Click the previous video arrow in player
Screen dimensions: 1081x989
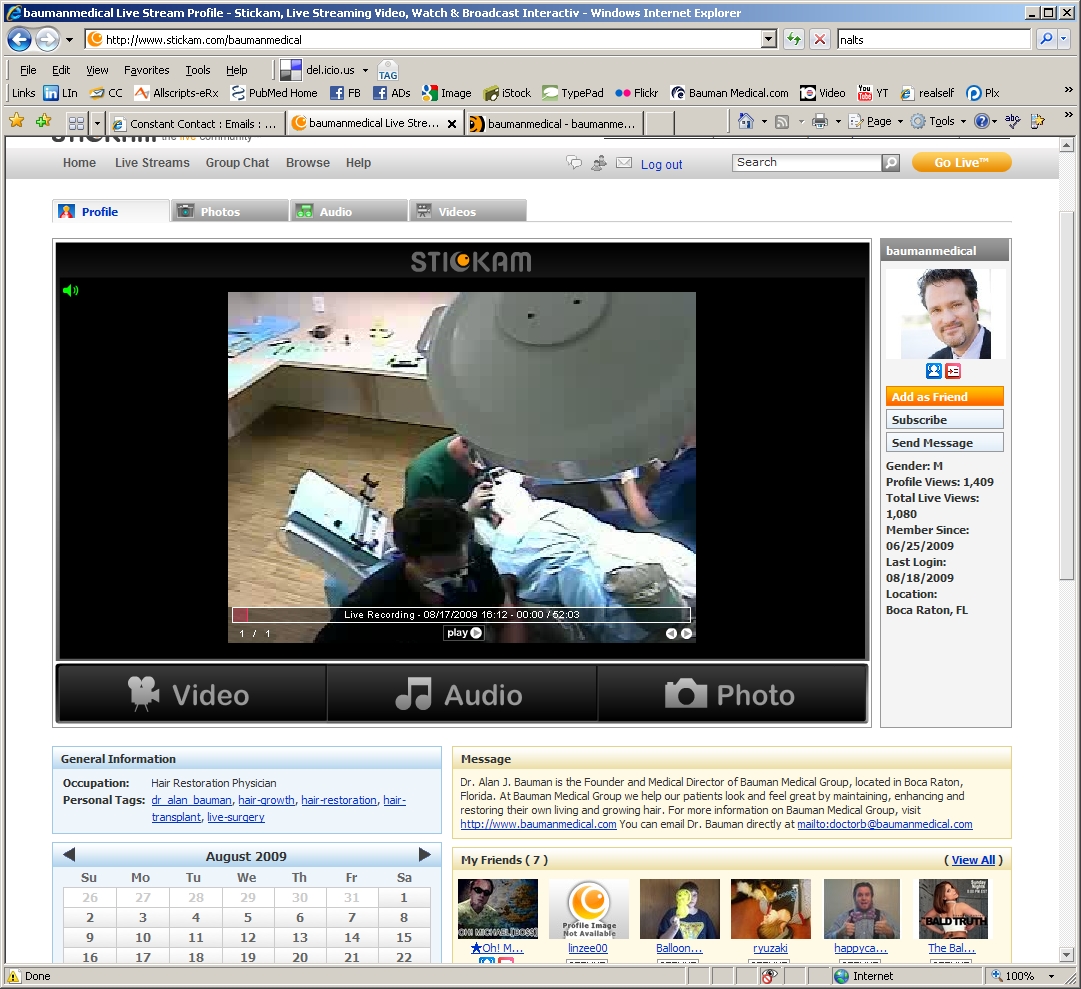[671, 633]
